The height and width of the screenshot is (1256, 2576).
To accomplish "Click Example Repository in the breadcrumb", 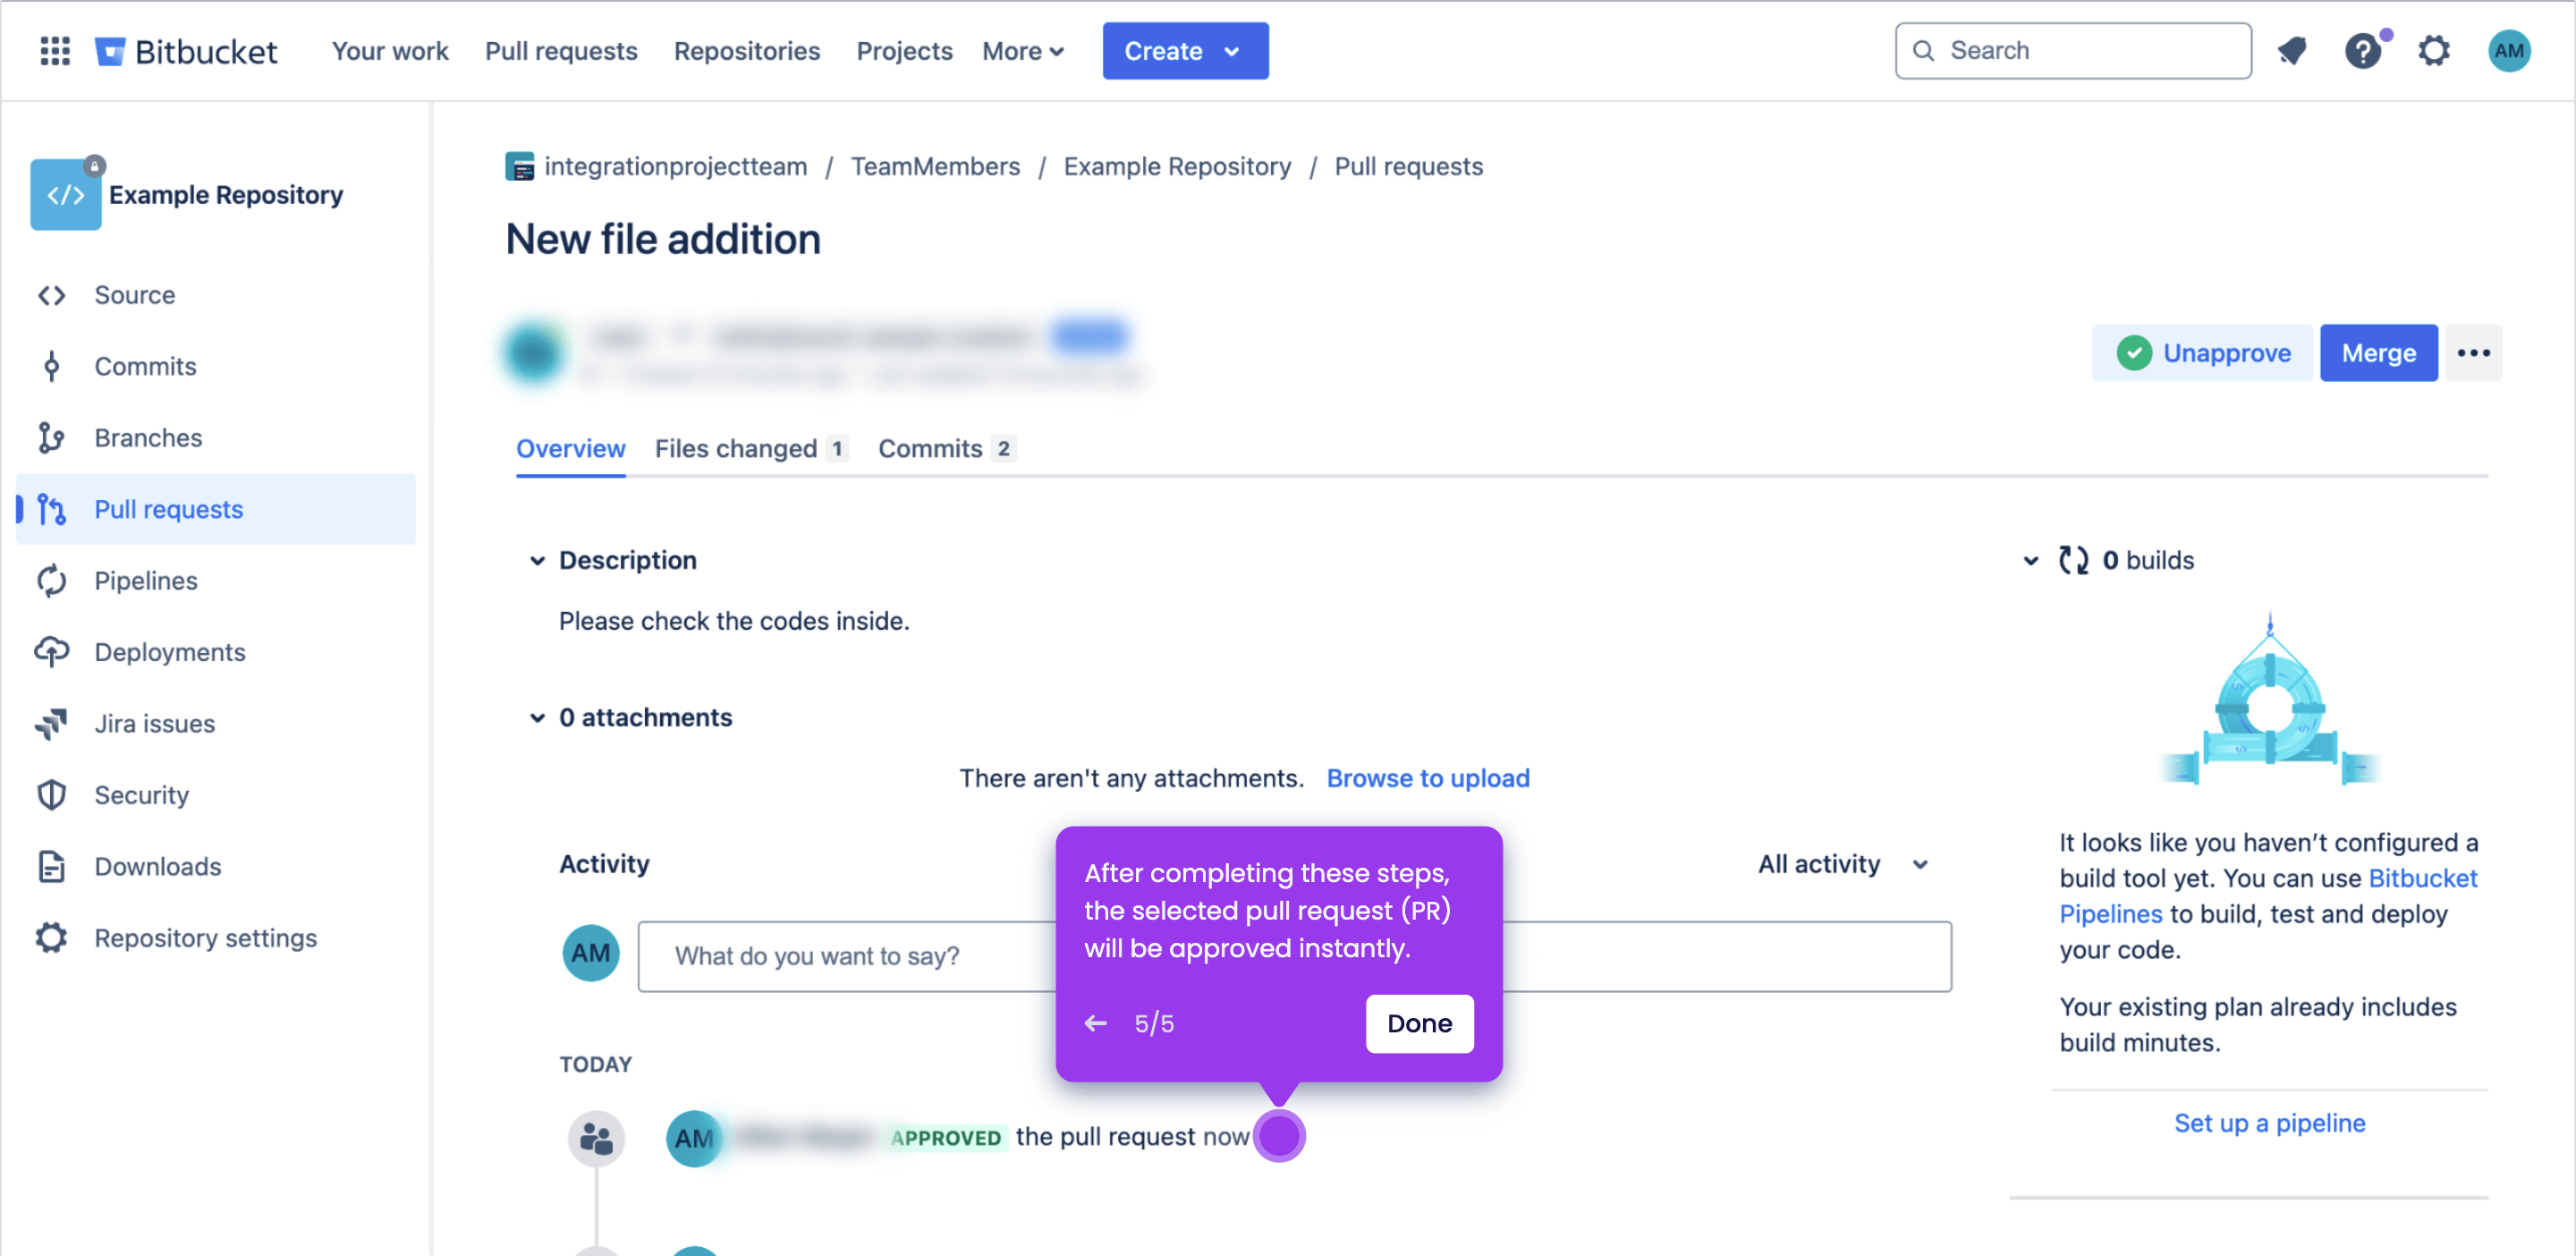I will tap(1177, 166).
